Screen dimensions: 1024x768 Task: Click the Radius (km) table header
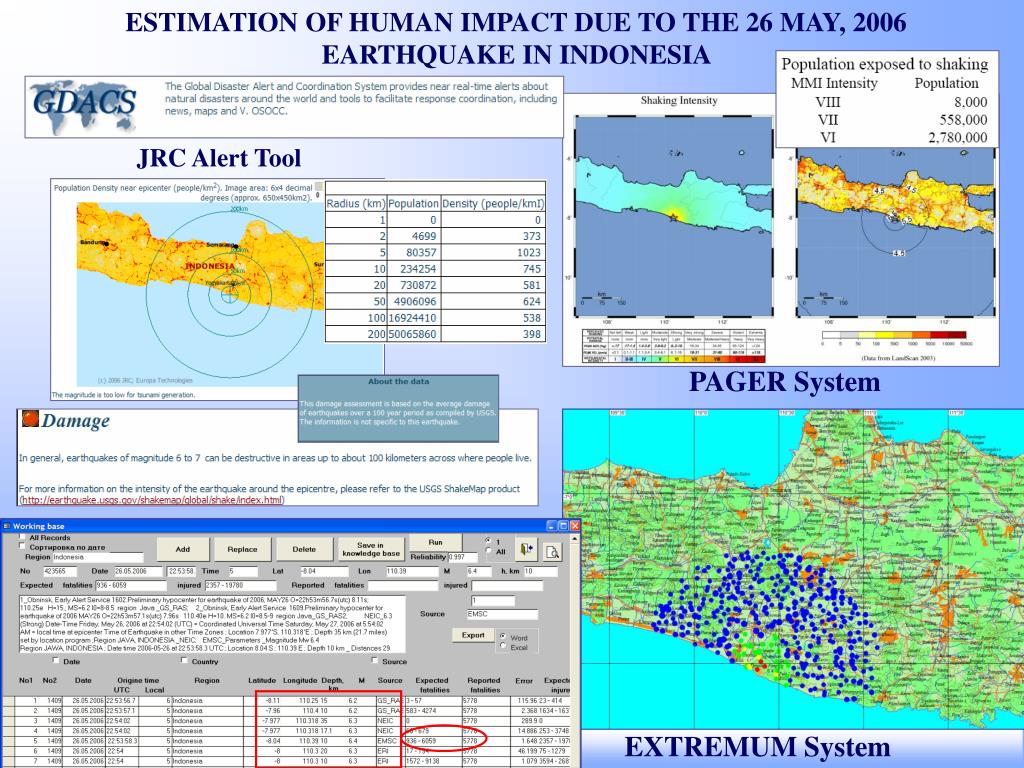point(356,203)
